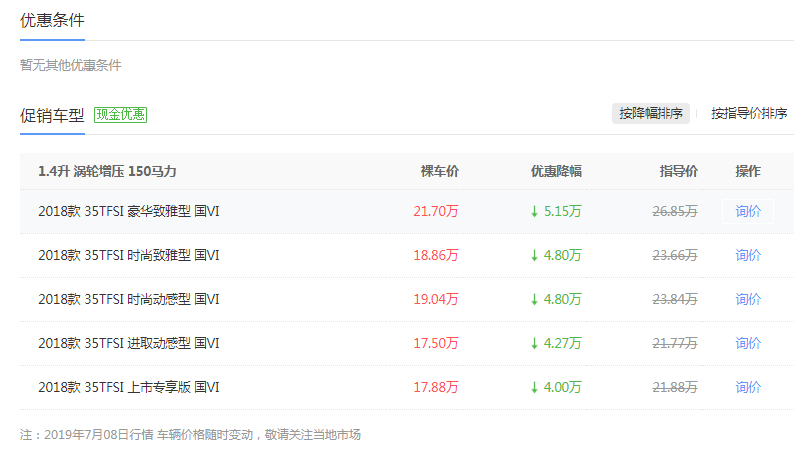Click 询价 for 豪华致雅型
This screenshot has height=452, width=804.
point(748,211)
